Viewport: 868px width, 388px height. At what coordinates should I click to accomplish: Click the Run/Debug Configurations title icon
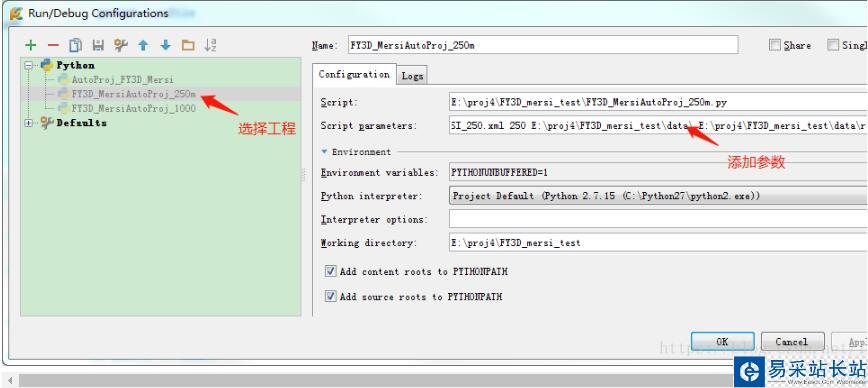point(17,13)
